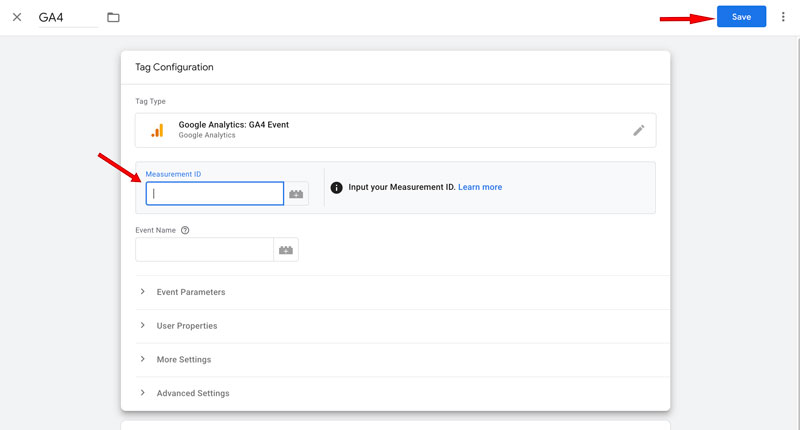Close the tag editor with the X icon
Image resolution: width=800 pixels, height=430 pixels.
coord(17,17)
